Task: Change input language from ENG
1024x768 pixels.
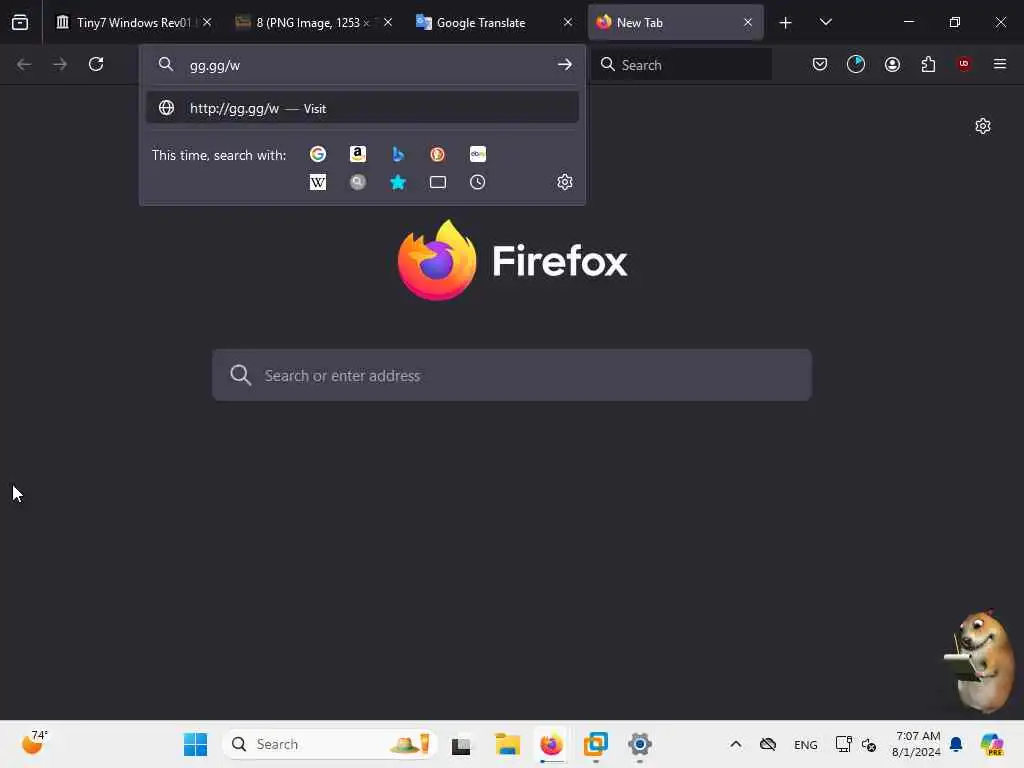Action: (806, 744)
